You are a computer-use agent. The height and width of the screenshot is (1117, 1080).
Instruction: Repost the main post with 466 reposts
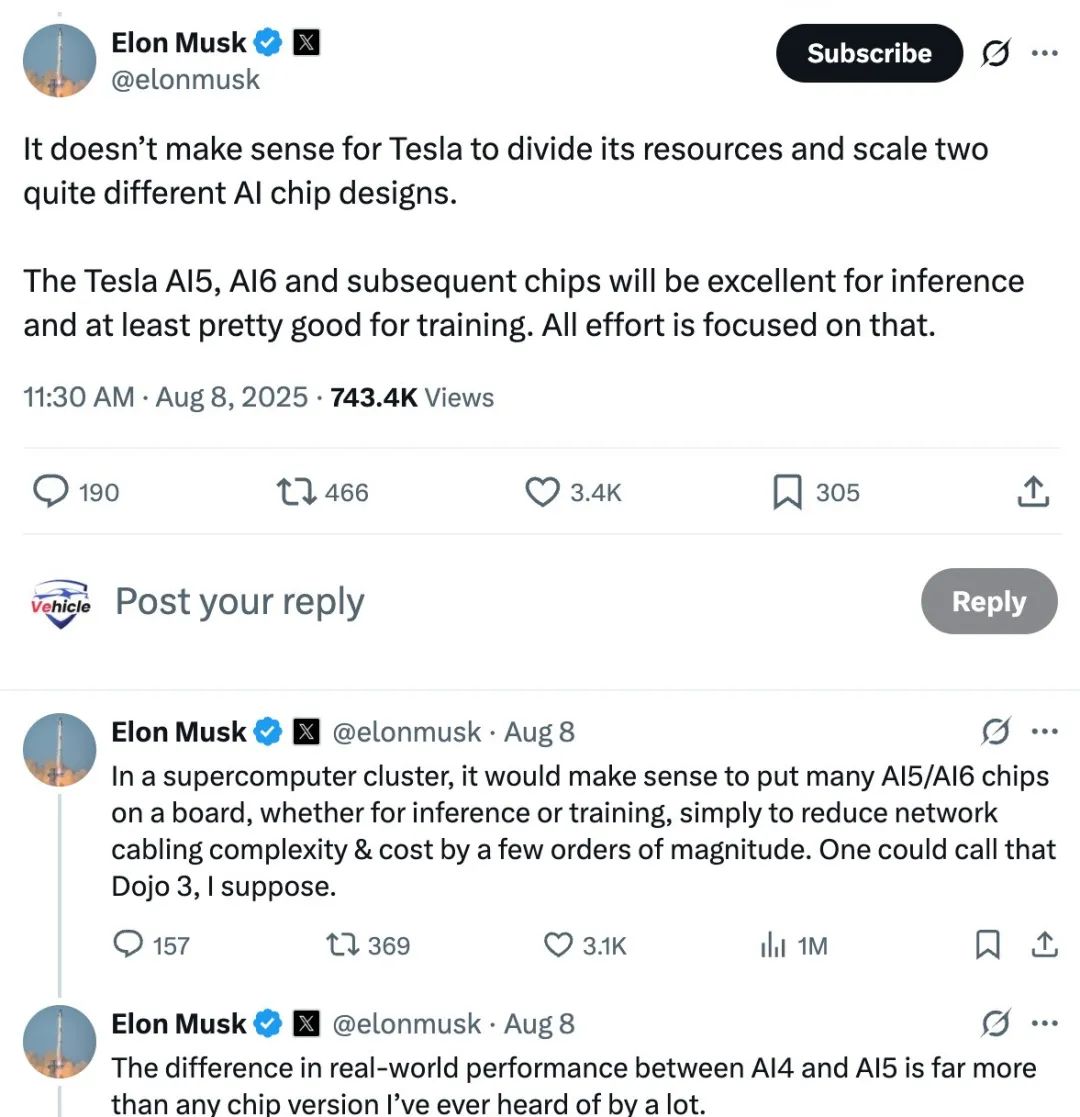[294, 492]
